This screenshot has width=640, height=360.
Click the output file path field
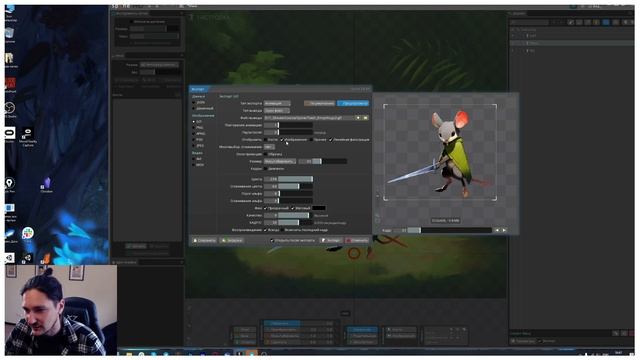coord(309,118)
